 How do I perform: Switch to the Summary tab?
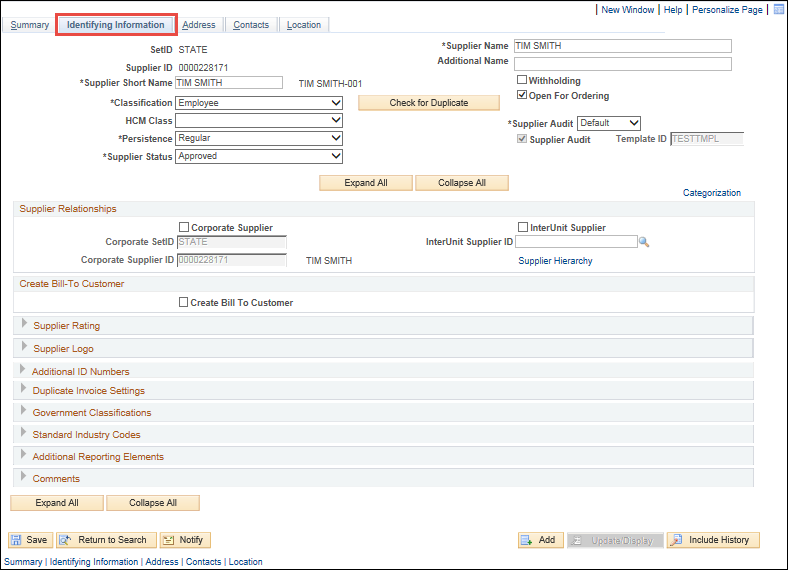(30, 25)
